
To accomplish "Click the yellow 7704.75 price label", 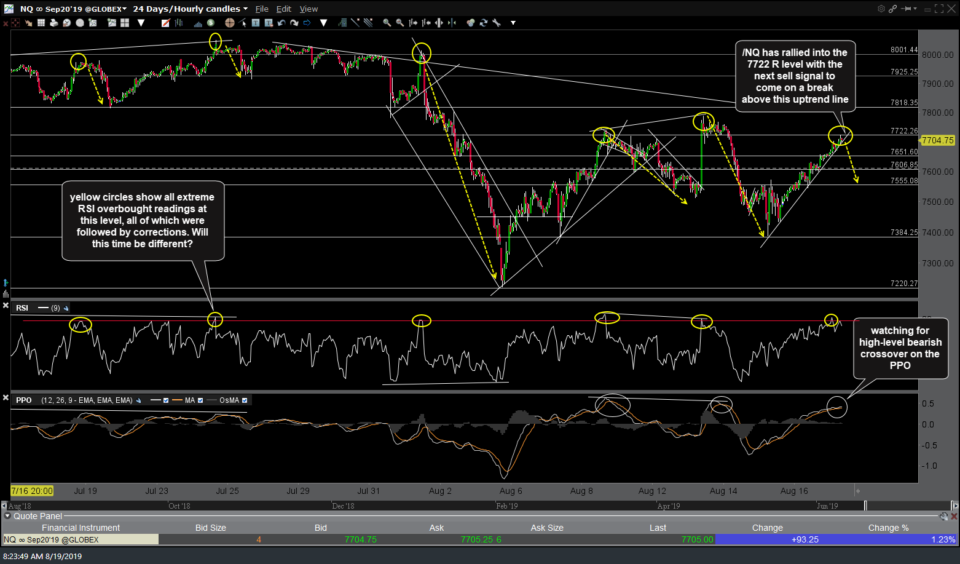I will click(x=938, y=140).
